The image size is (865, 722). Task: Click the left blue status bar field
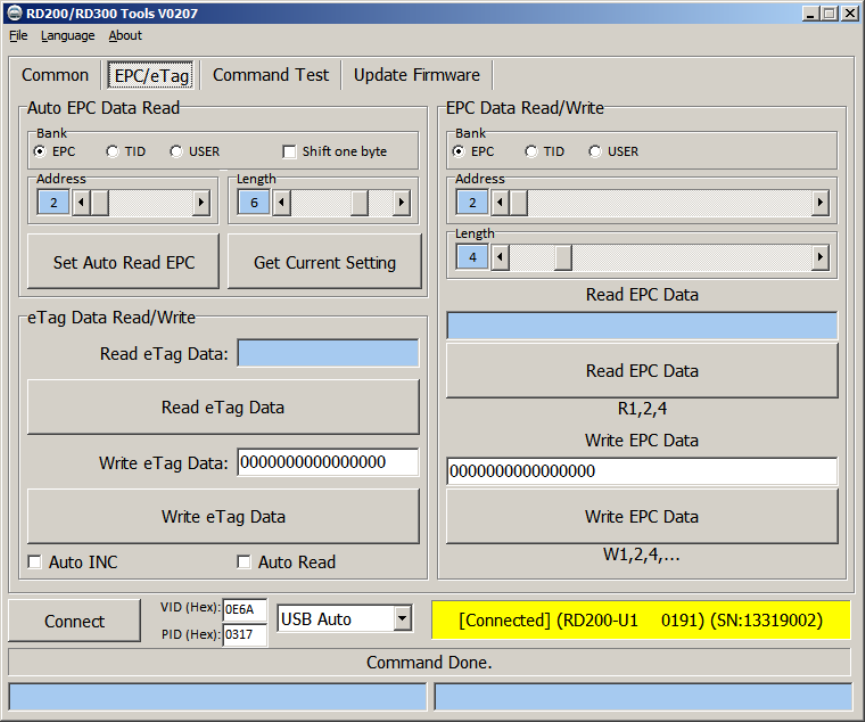(218, 697)
